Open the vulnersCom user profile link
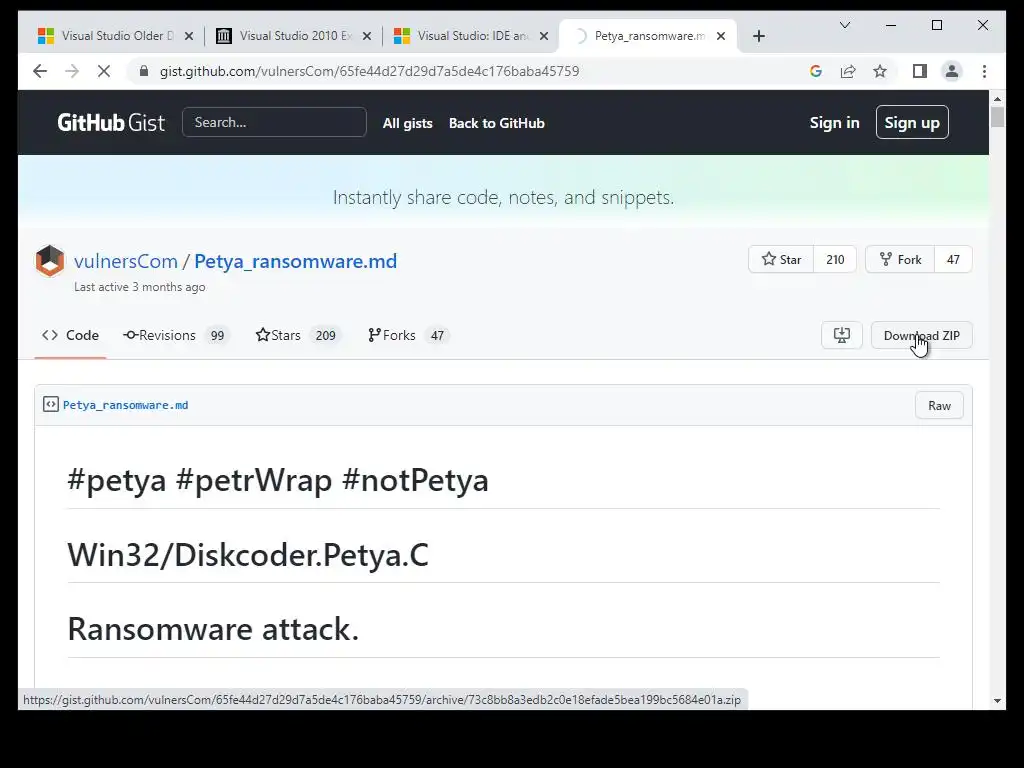 [x=125, y=261]
